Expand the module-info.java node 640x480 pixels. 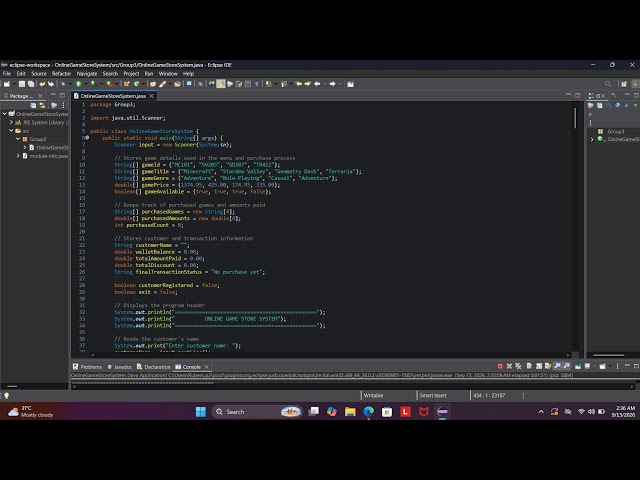[18, 156]
